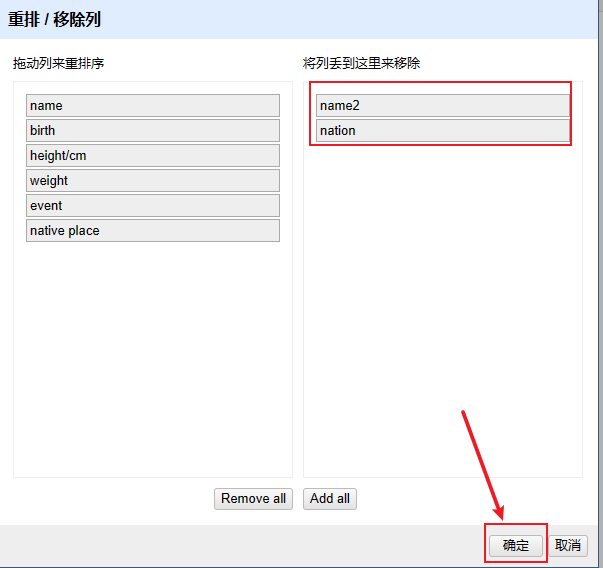Screen dimensions: 603x568
Task: Select the event column item
Action: [x=153, y=205]
